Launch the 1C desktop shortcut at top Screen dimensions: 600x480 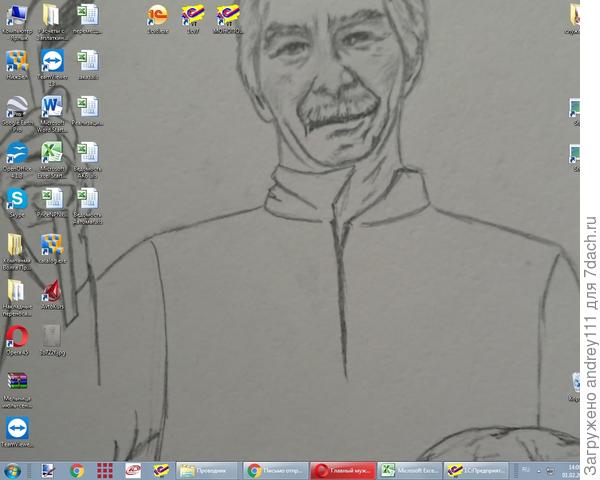coord(157,15)
